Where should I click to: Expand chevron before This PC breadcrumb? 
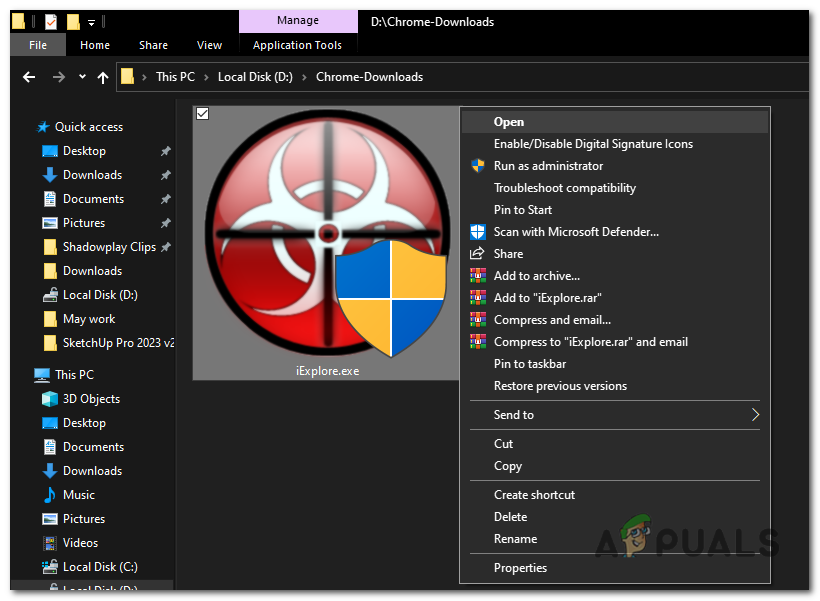(x=144, y=77)
